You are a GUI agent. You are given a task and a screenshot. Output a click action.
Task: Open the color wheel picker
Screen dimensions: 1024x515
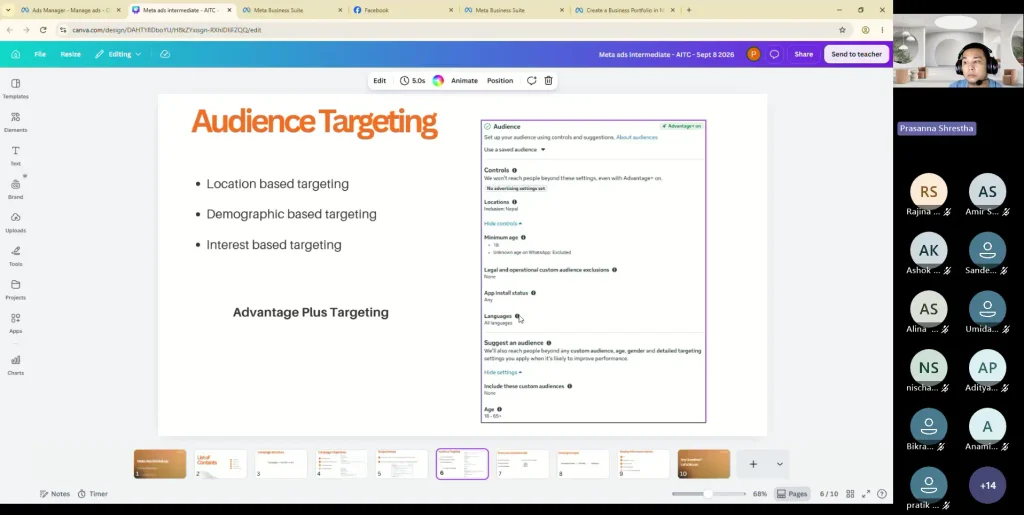[438, 80]
